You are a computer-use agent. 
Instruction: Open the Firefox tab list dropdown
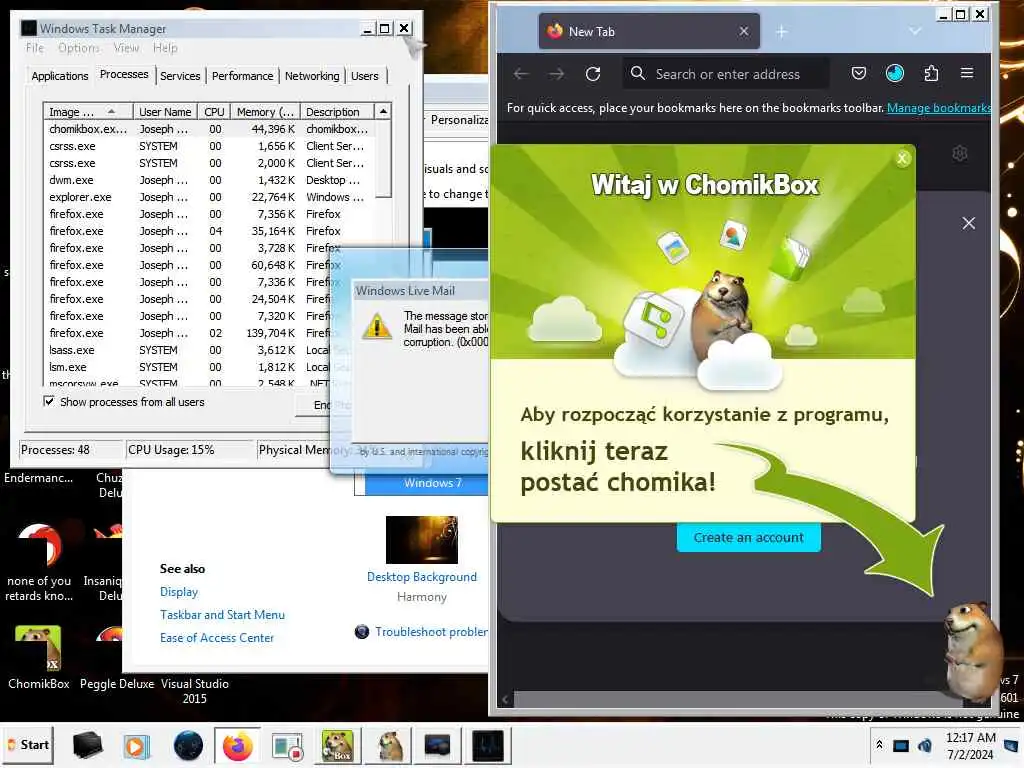pyautogui.click(x=915, y=31)
